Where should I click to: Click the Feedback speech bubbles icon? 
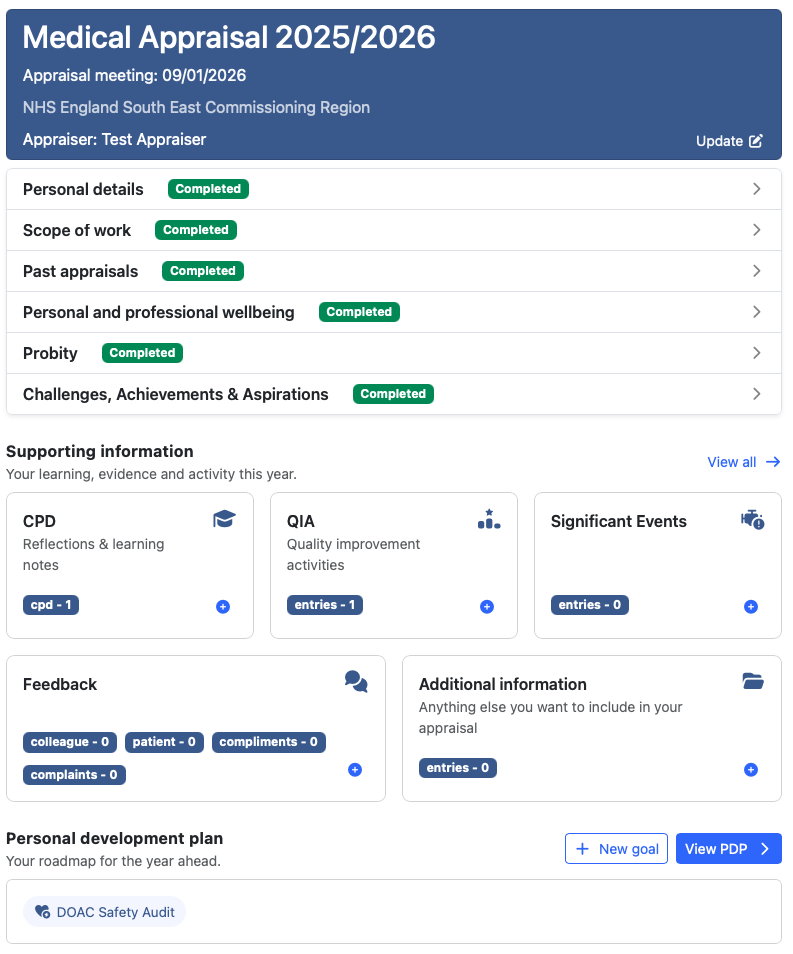(356, 682)
